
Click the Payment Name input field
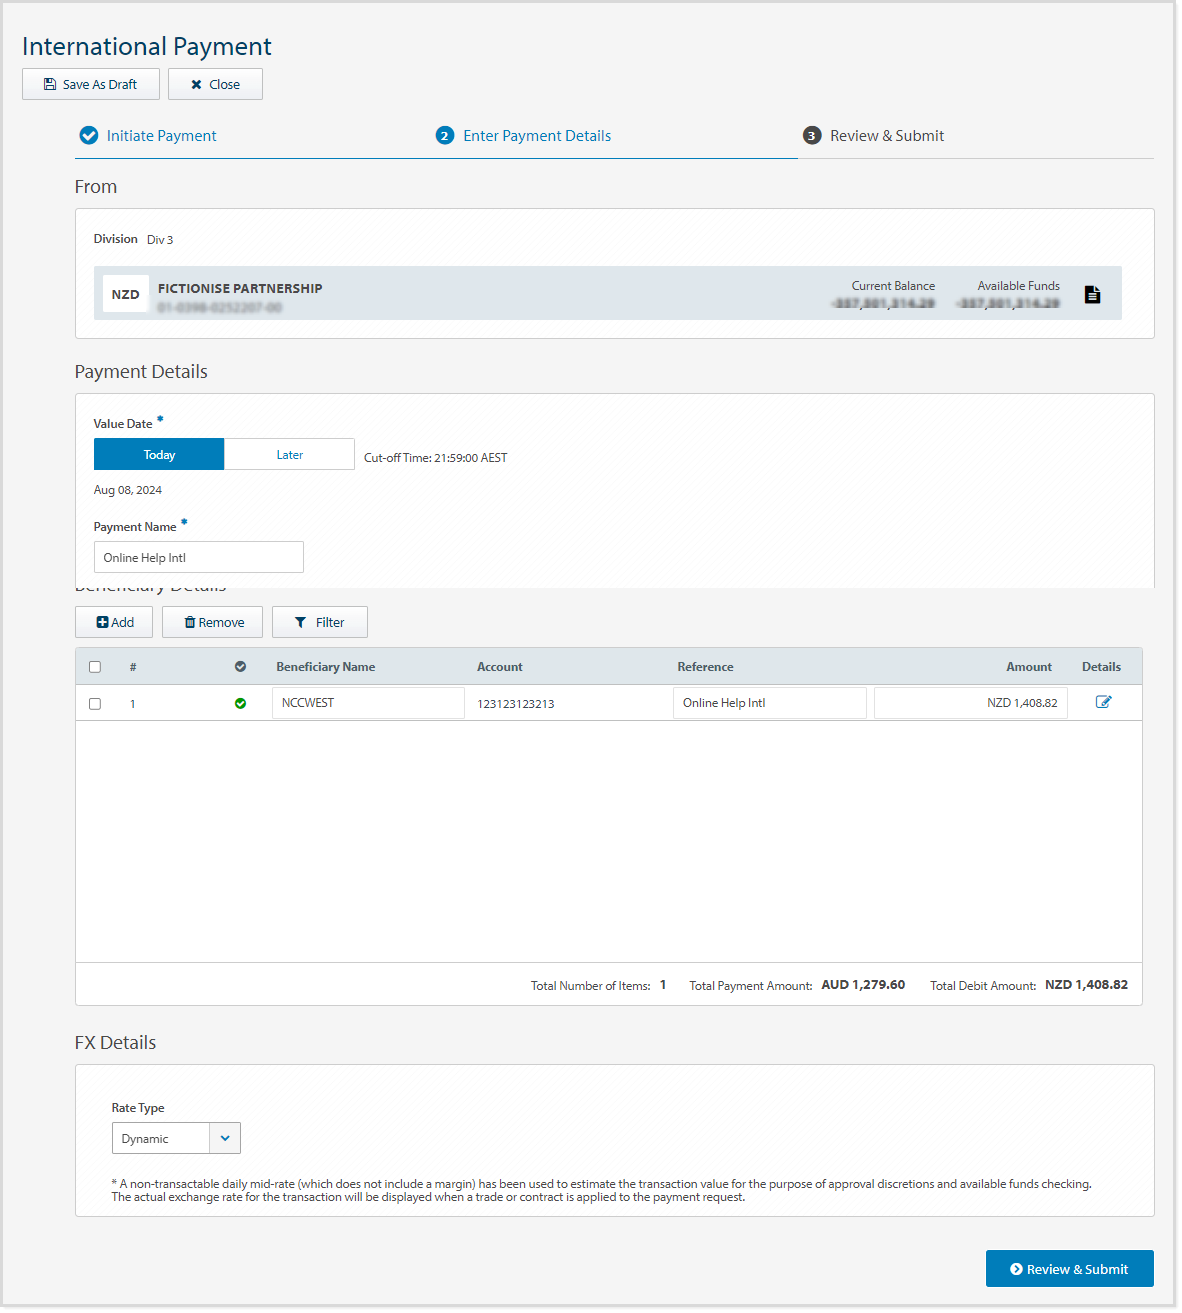tap(198, 557)
